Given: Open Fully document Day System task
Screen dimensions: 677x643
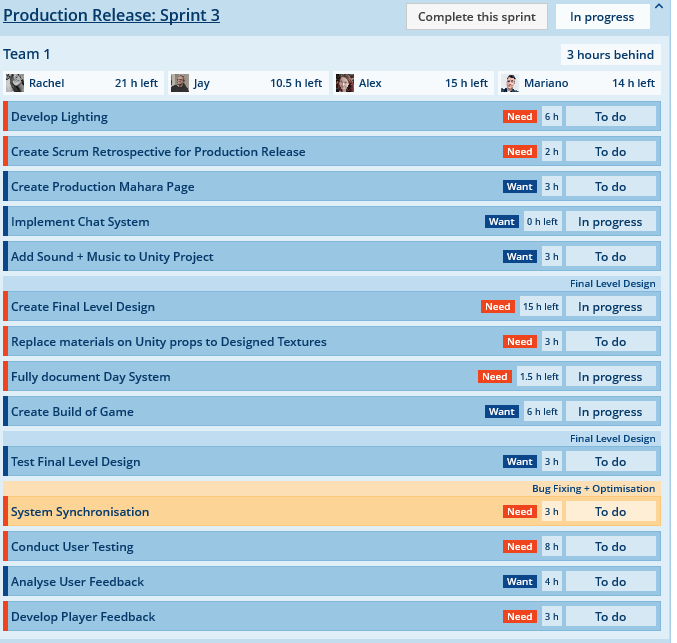Looking at the screenshot, I should click(x=91, y=377).
